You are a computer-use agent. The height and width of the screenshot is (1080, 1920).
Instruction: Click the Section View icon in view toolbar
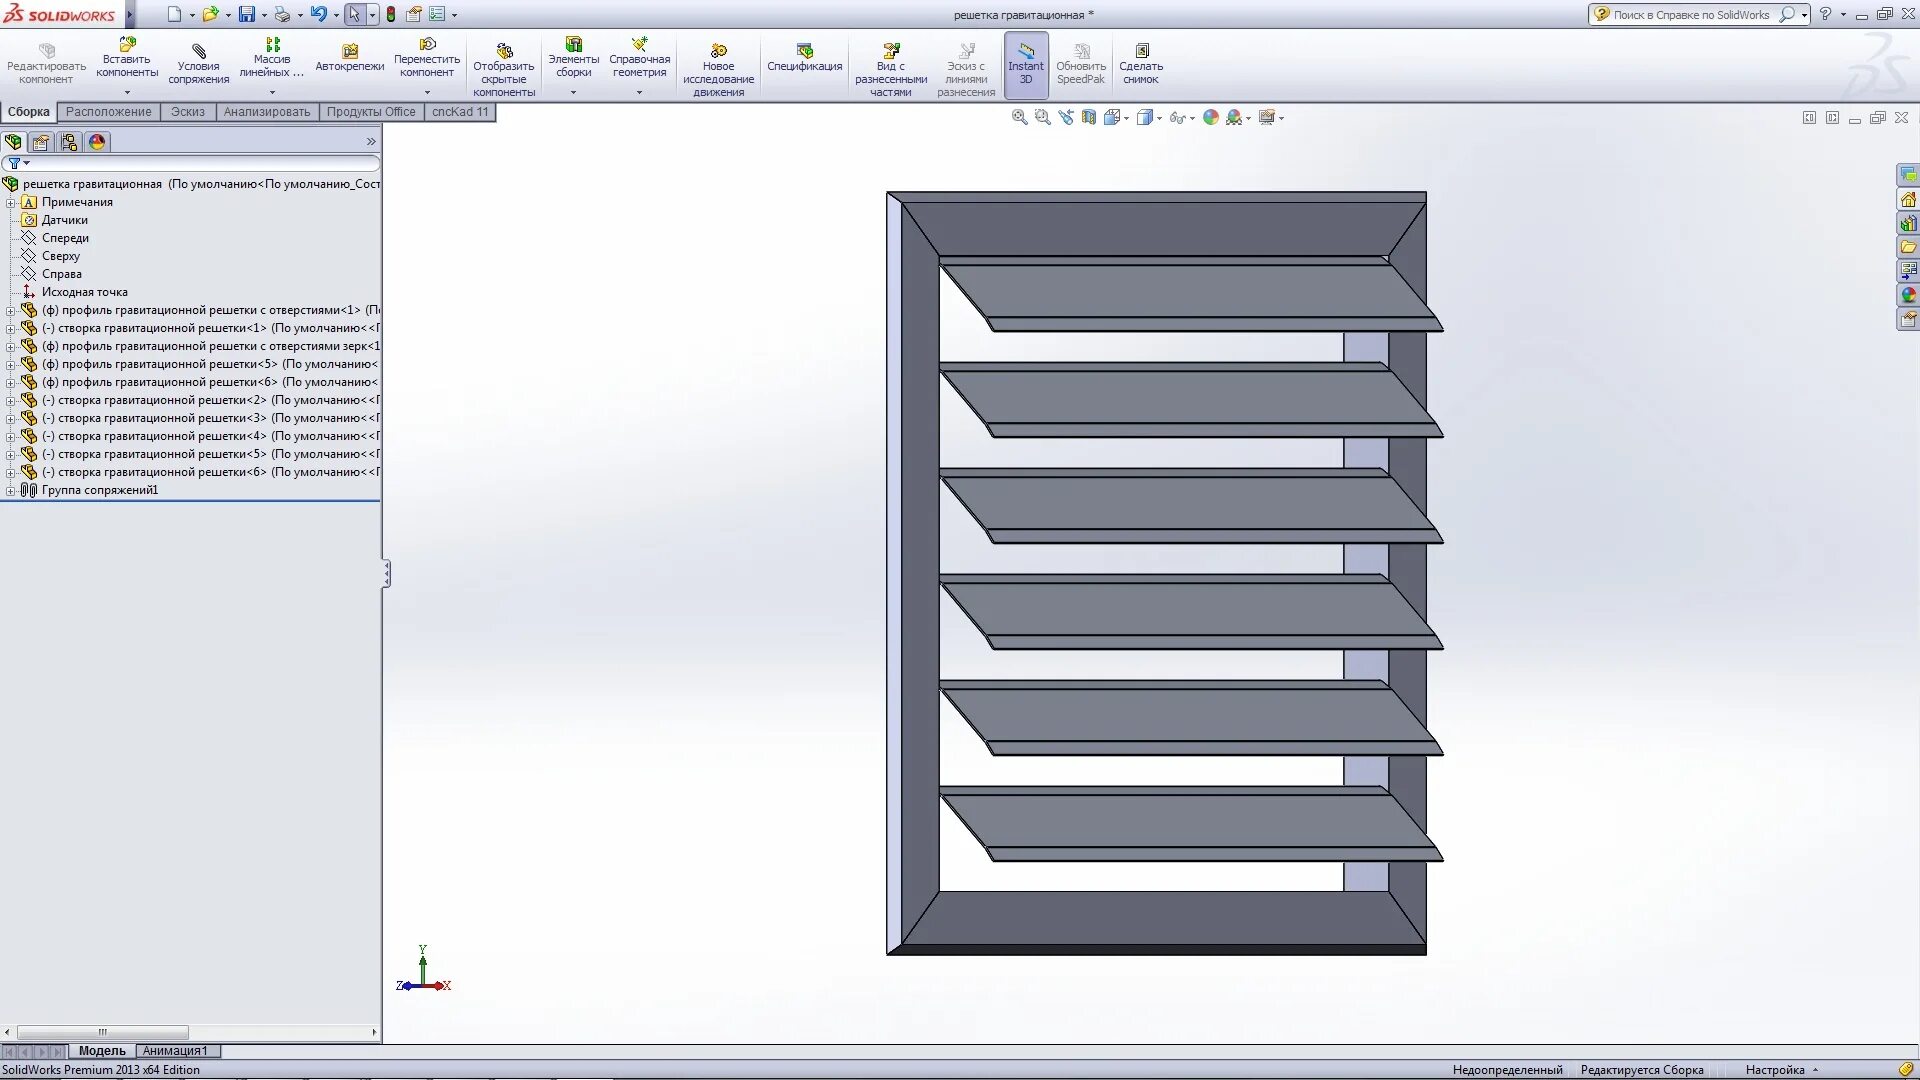pos(1088,118)
